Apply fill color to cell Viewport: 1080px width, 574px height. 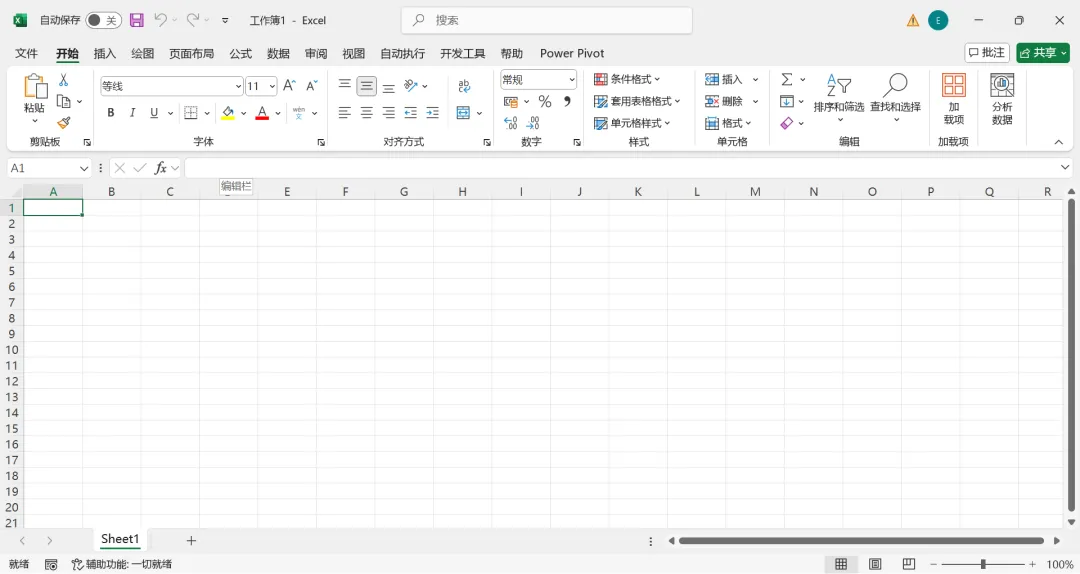tap(228, 113)
